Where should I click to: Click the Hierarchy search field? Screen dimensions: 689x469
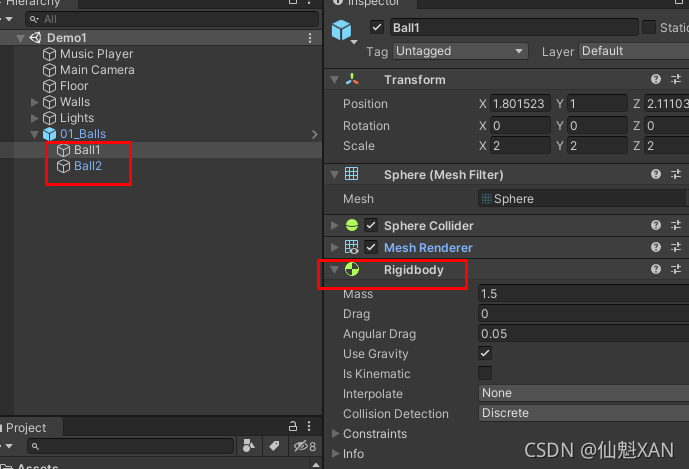click(172, 19)
